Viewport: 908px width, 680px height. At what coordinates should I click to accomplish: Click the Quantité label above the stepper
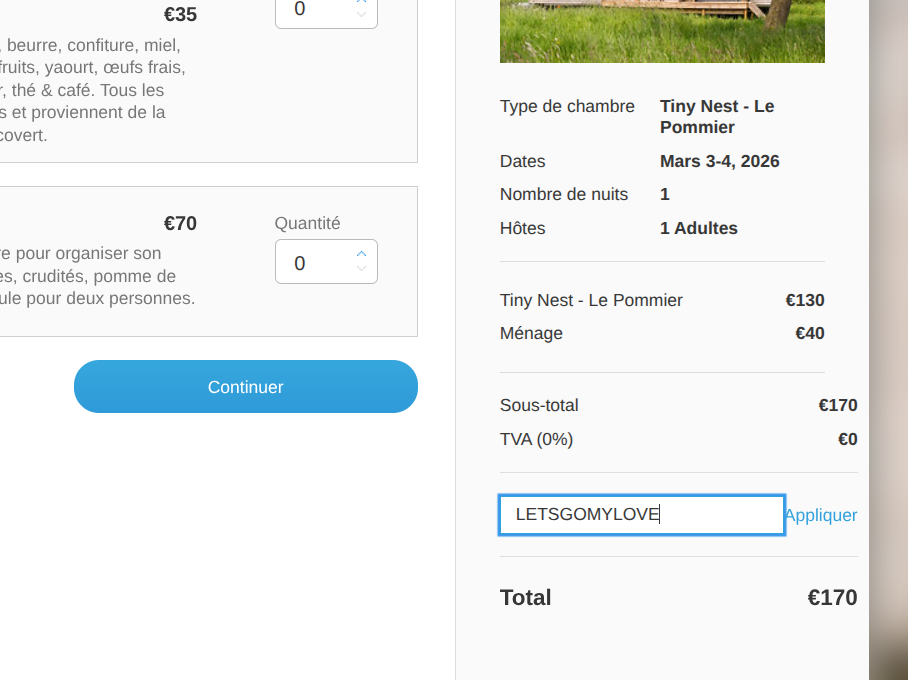(x=307, y=223)
